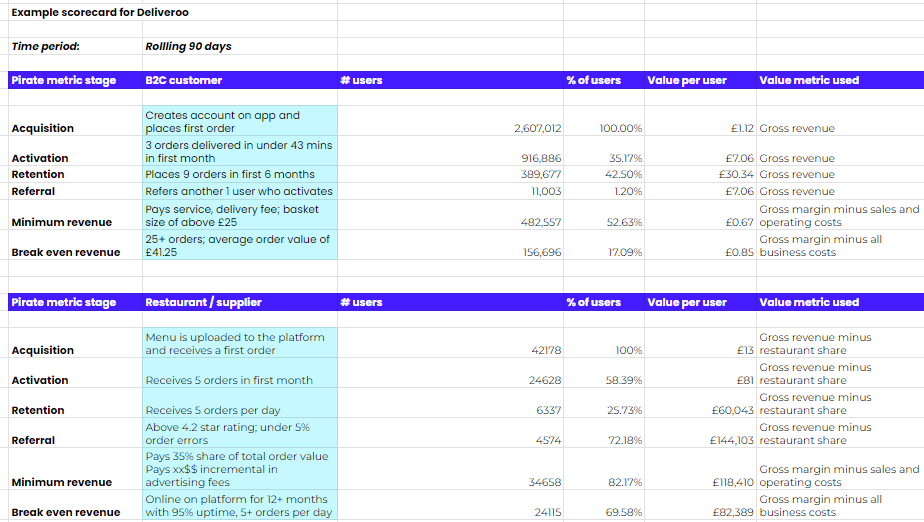The image size is (924, 522).
Task: Click 'Online on platform for 12+ months' cell
Action: pos(240,506)
